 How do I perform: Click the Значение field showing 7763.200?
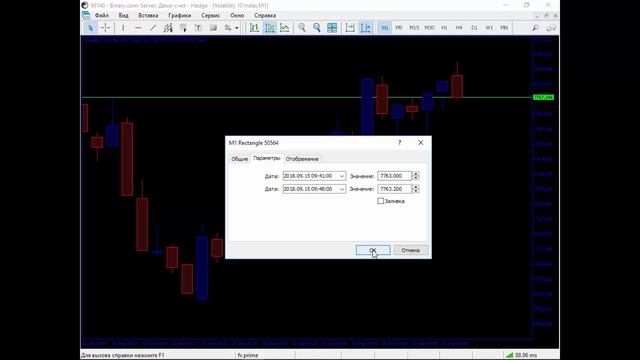click(395, 189)
